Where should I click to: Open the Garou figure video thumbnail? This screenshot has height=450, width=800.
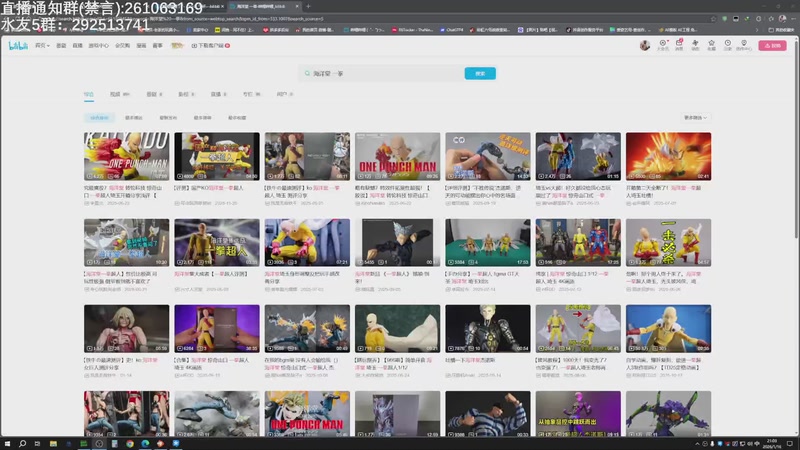tap(397, 242)
